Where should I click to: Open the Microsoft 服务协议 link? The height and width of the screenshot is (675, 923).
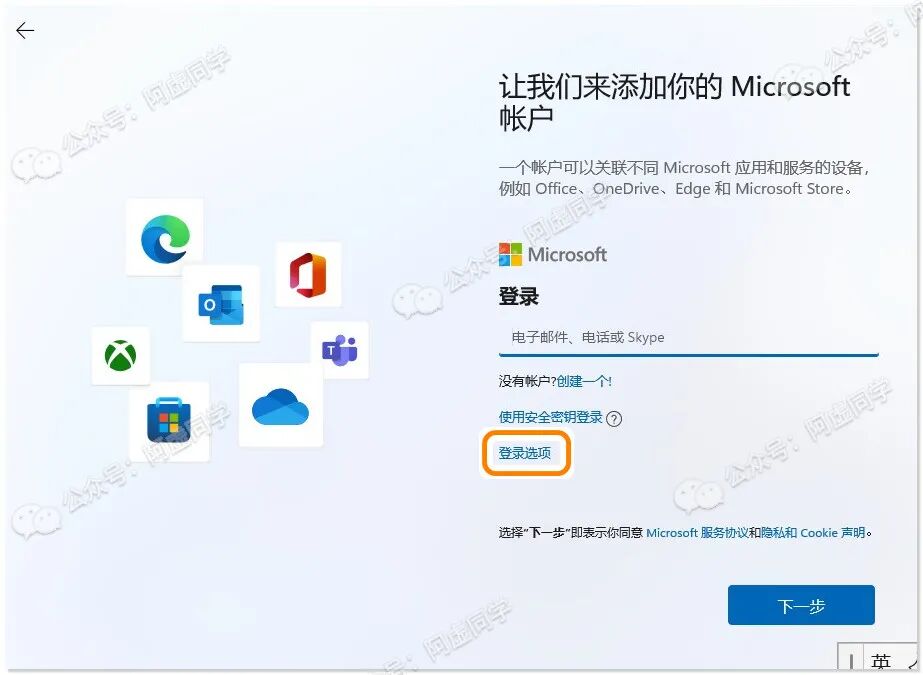point(697,533)
